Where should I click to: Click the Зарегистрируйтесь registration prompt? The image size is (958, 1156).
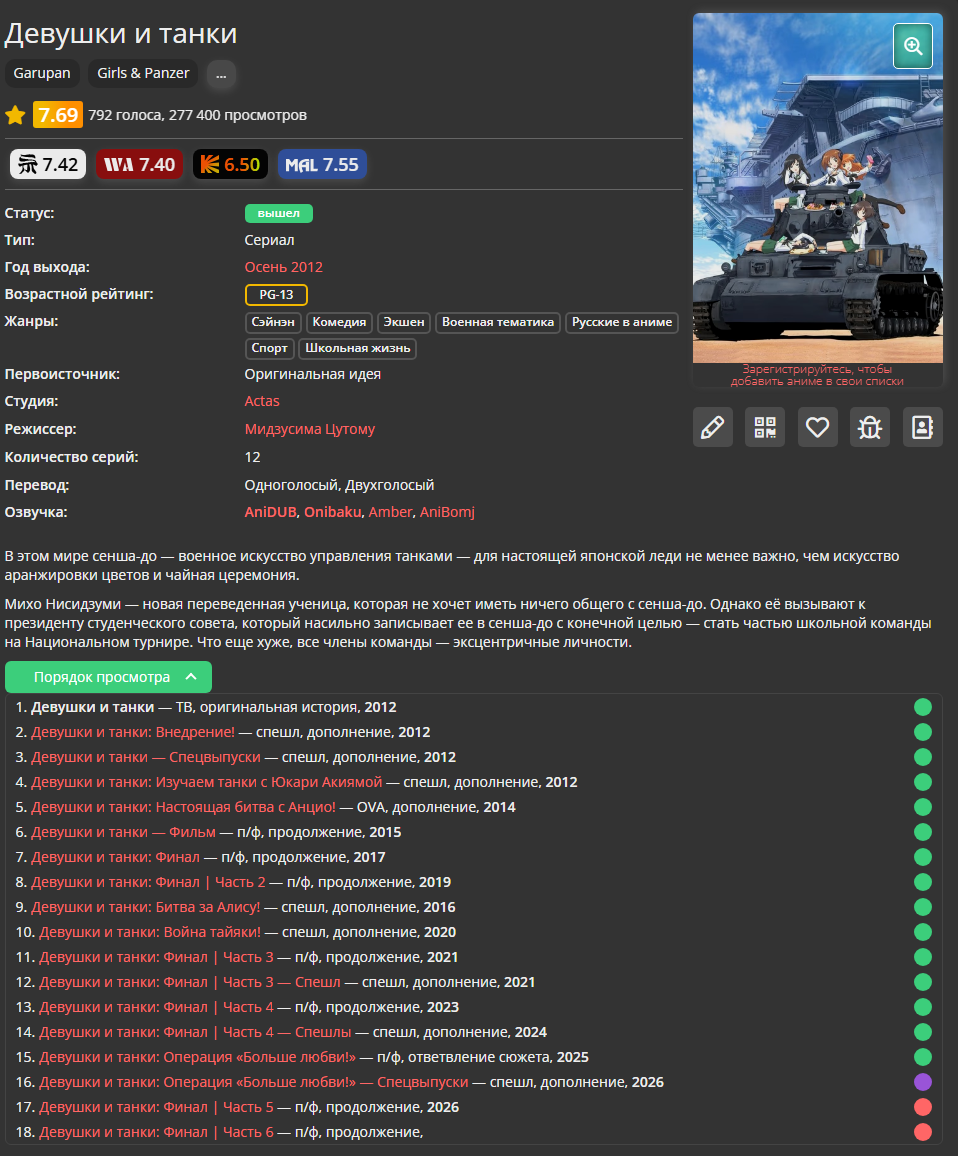[817, 375]
